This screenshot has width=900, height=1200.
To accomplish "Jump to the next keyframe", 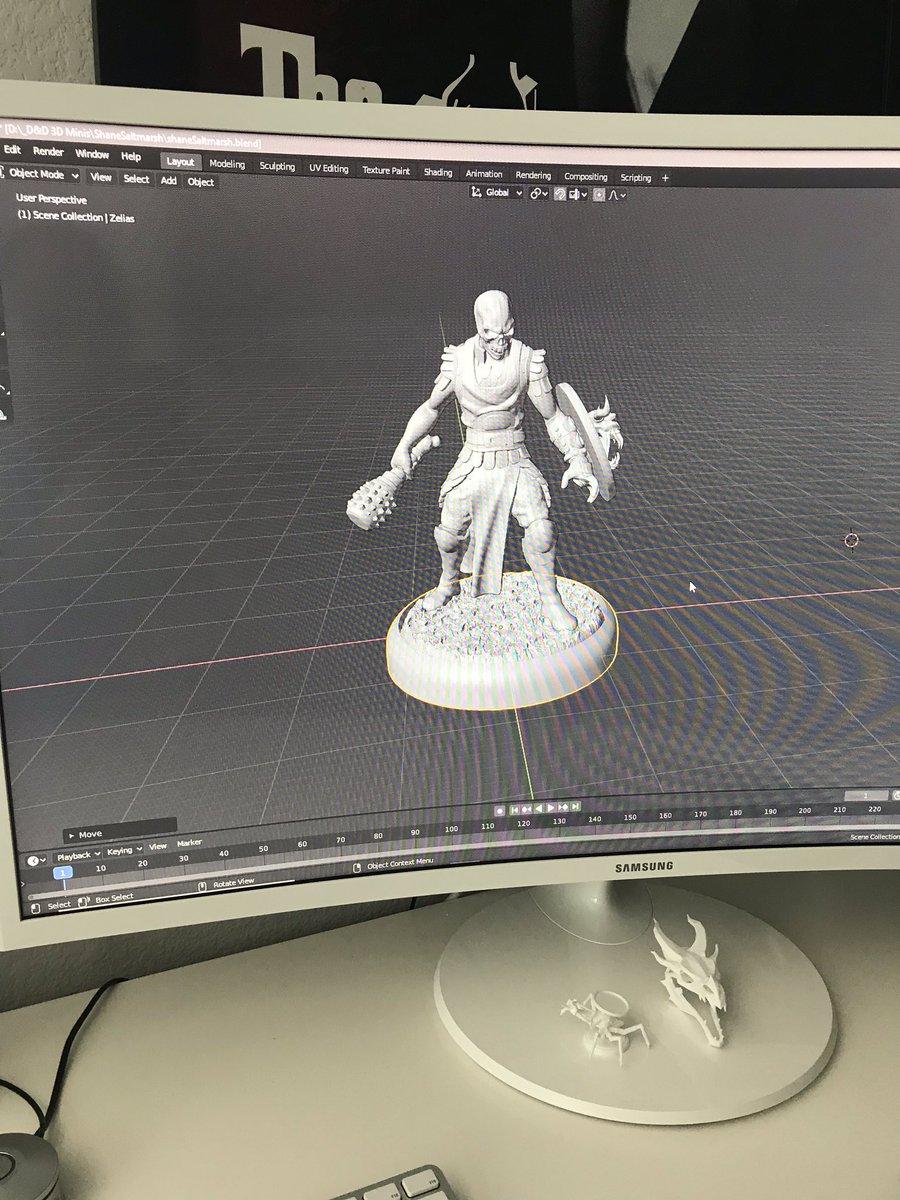I will pos(563,807).
